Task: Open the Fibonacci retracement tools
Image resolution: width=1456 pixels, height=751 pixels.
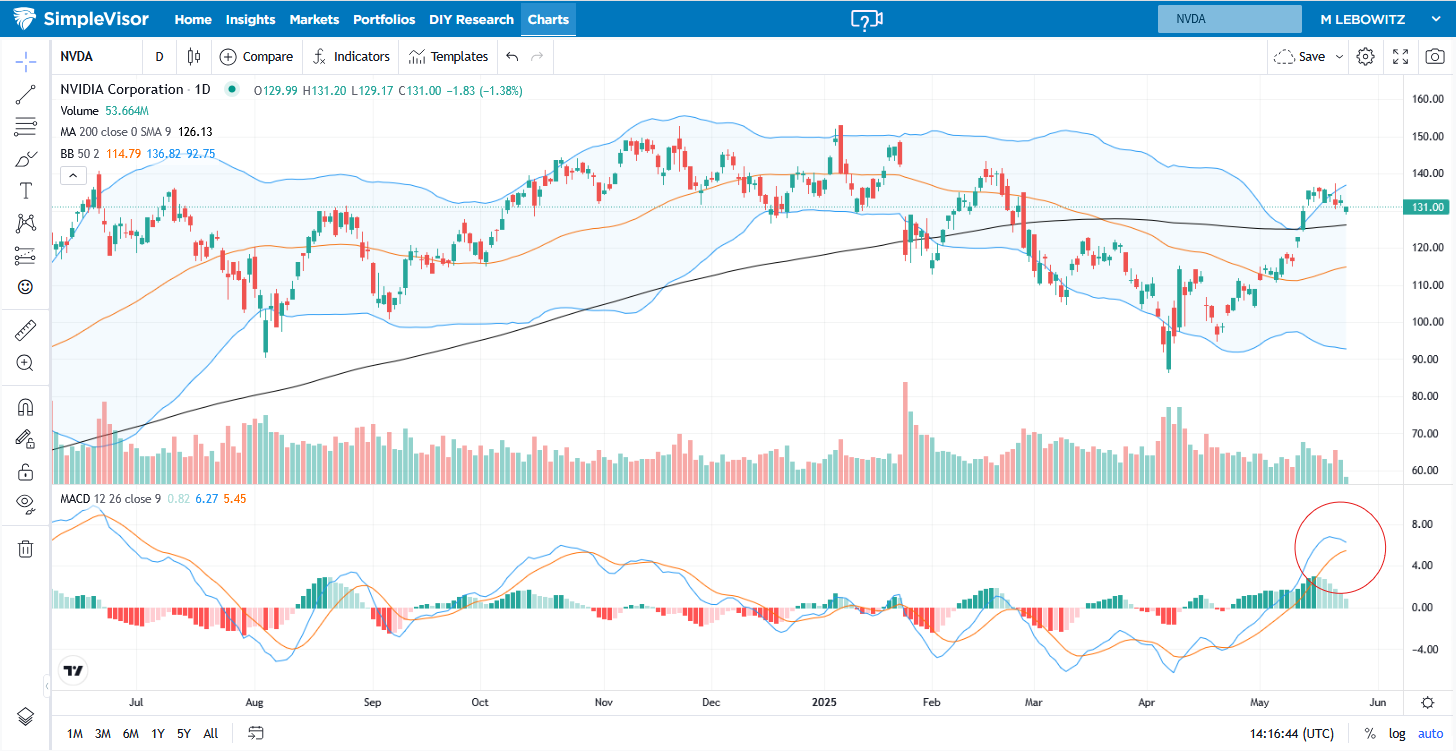Action: coord(25,126)
